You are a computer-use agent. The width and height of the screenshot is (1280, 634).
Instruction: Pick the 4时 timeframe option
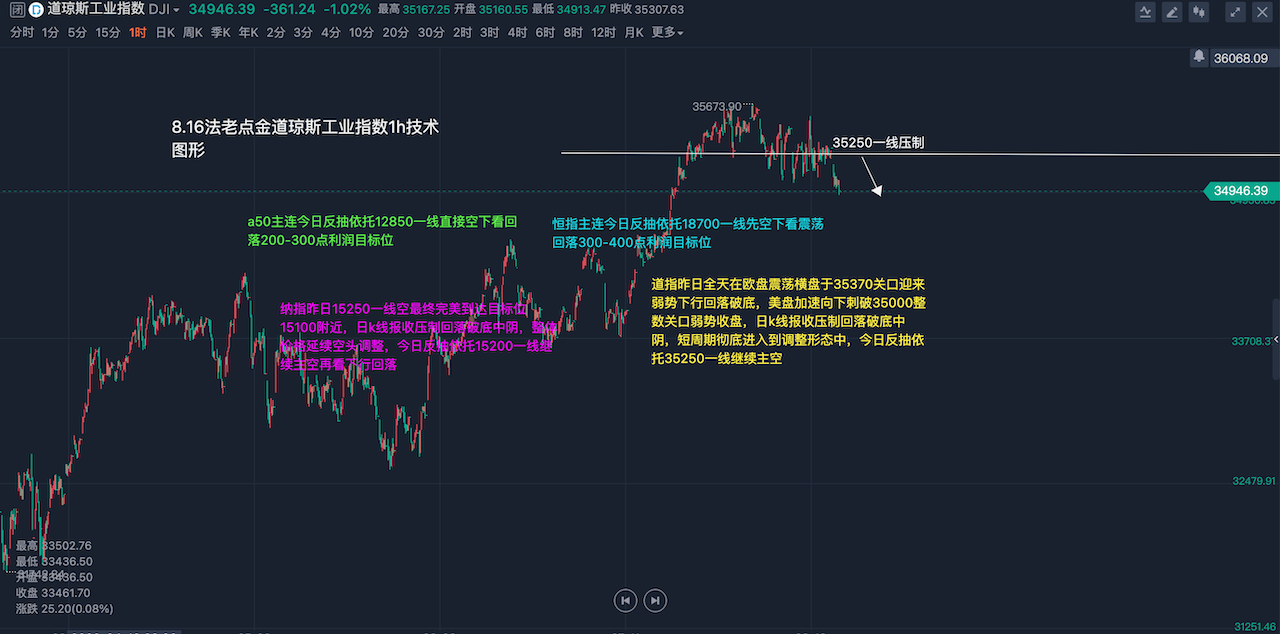click(x=517, y=32)
